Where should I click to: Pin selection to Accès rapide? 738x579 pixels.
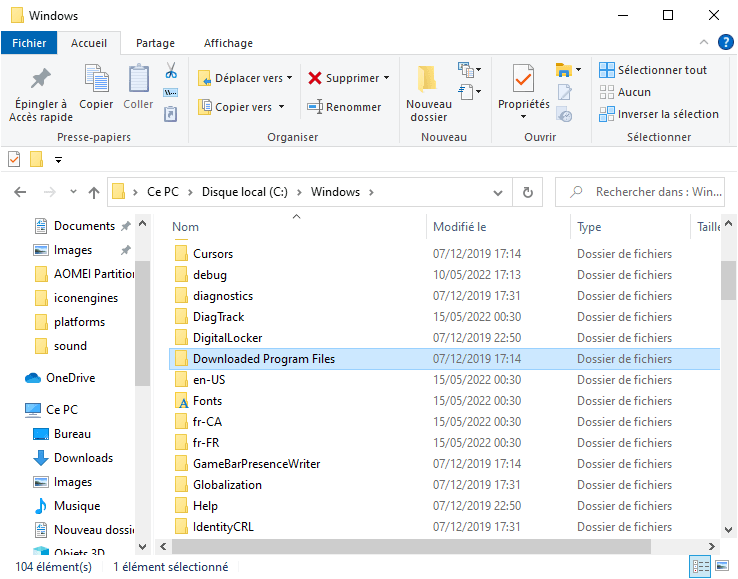click(x=40, y=94)
